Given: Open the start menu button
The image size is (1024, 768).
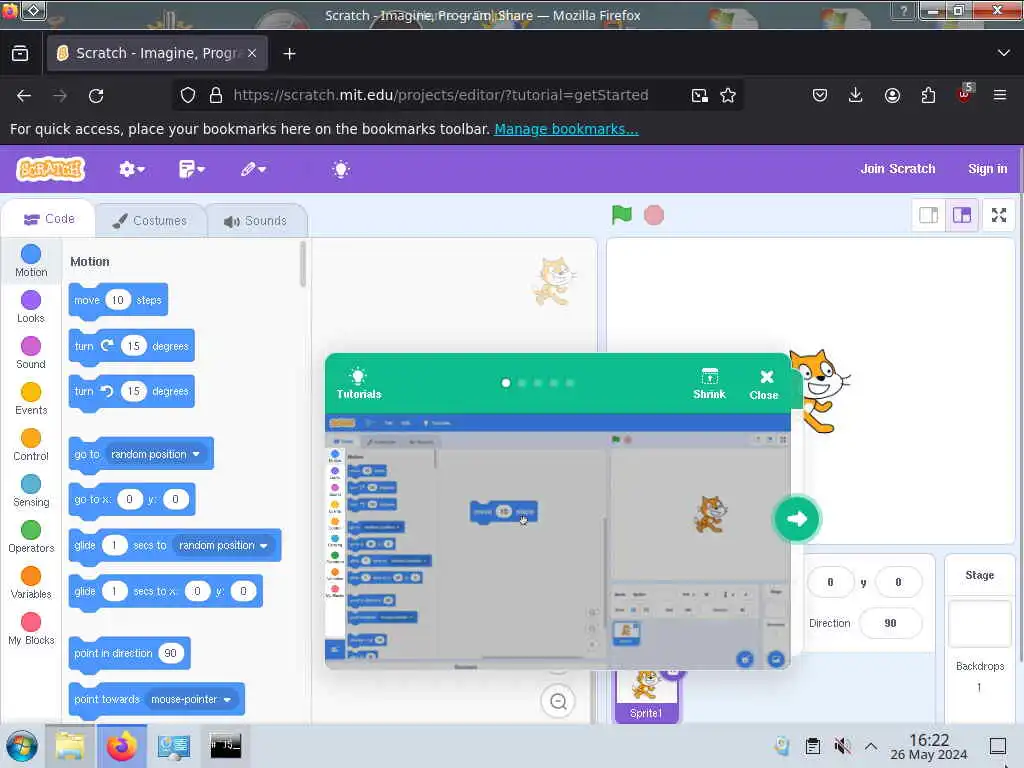Looking at the screenshot, I should (22, 746).
